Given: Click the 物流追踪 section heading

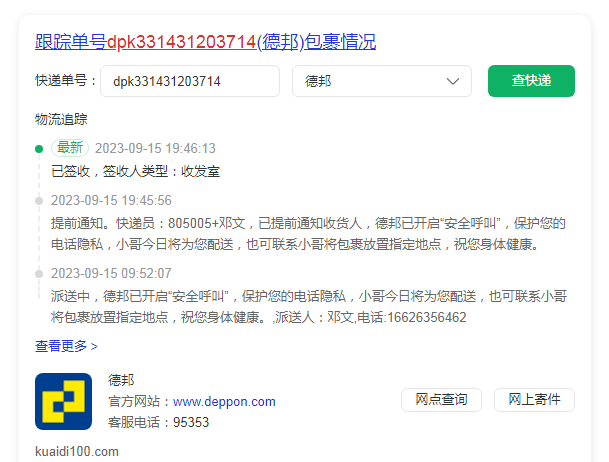Looking at the screenshot, I should [62, 120].
